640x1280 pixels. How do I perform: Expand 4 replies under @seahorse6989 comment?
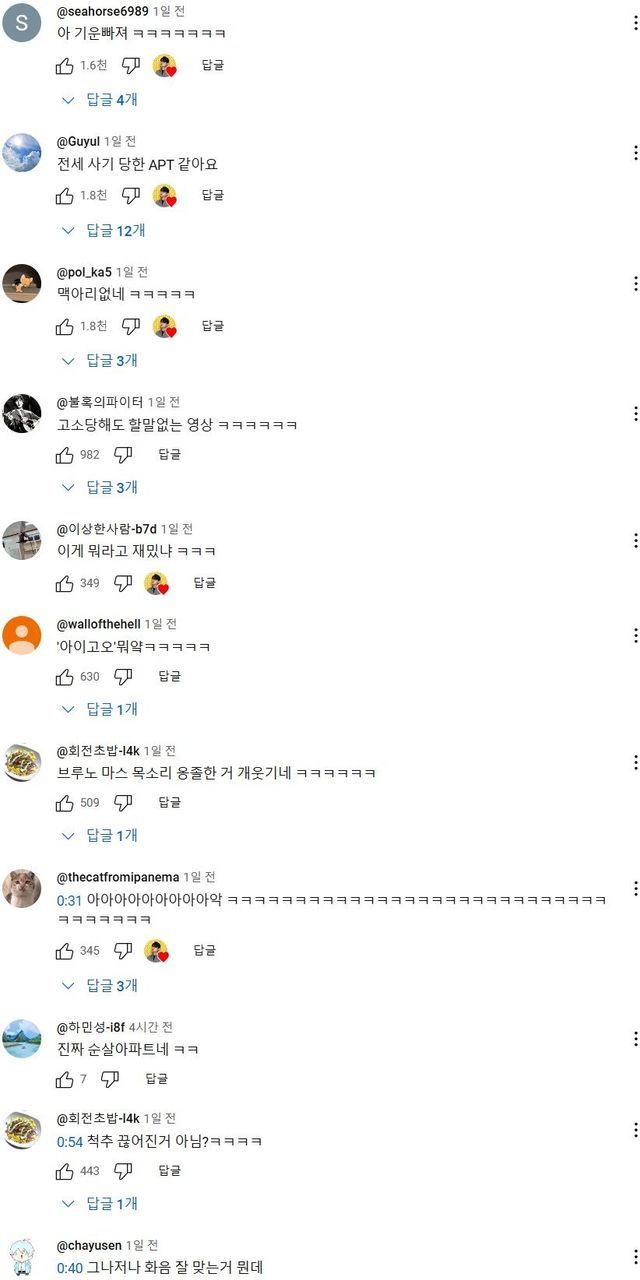click(x=100, y=100)
